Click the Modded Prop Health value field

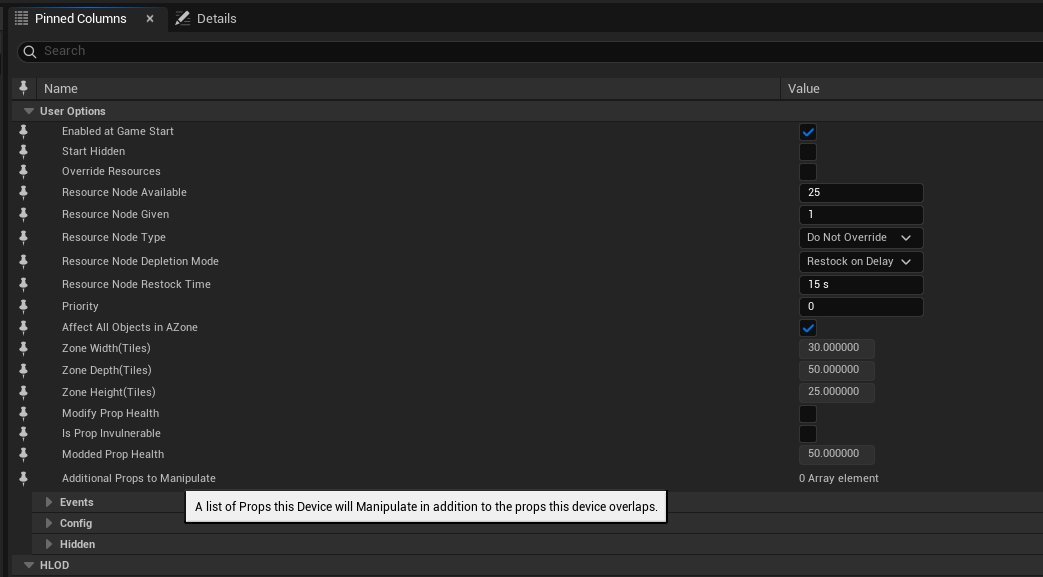[x=836, y=454]
